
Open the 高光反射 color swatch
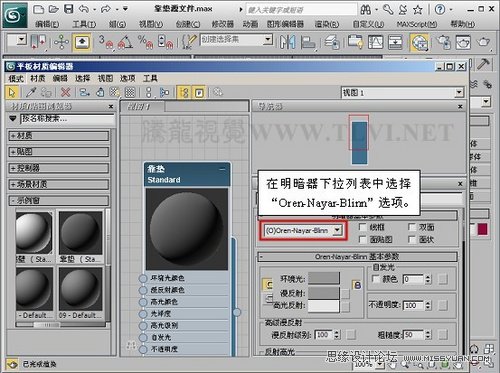tap(324, 306)
